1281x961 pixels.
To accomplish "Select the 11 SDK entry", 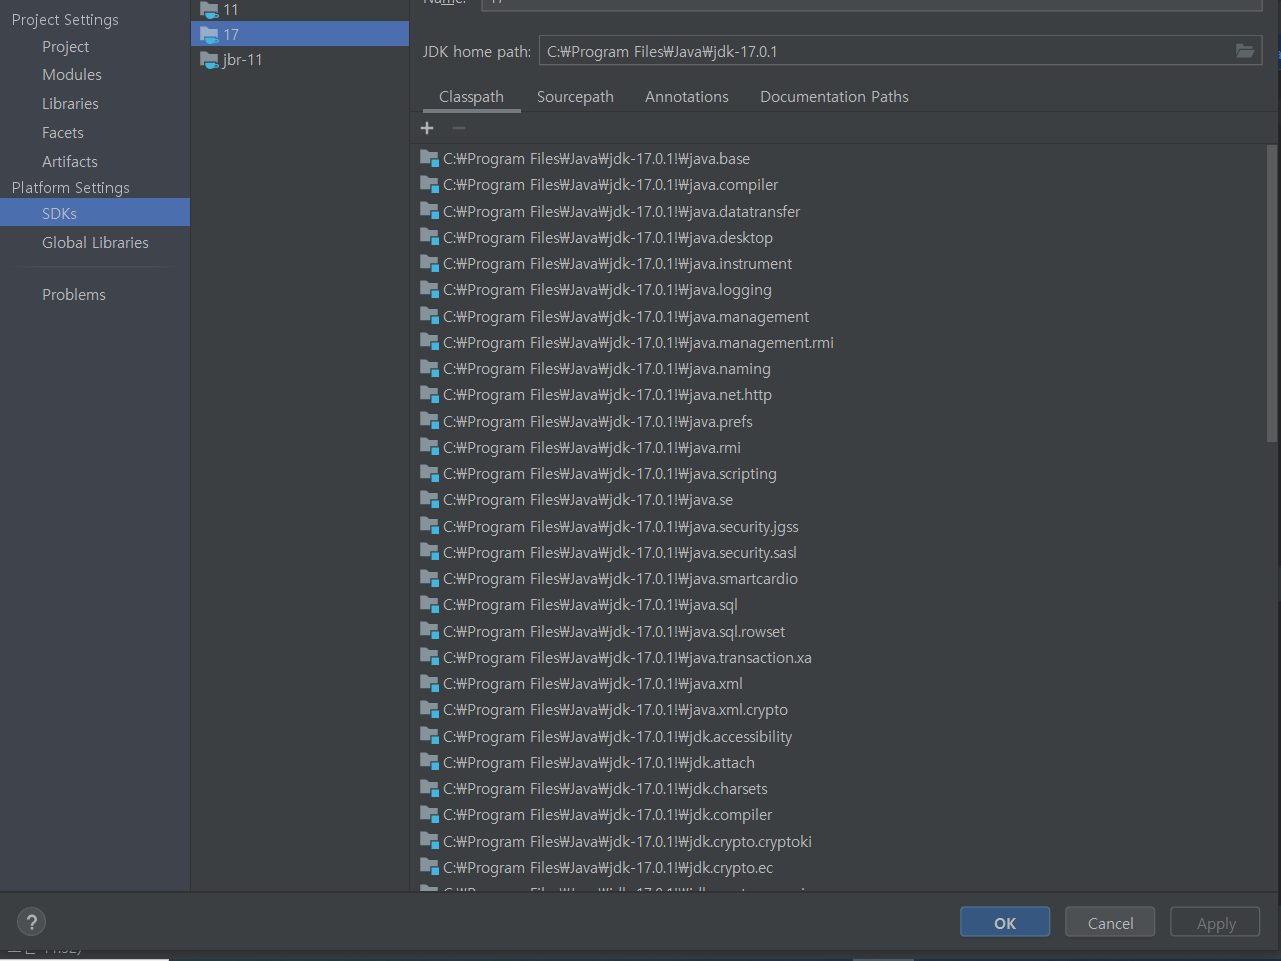I will tap(300, 10).
